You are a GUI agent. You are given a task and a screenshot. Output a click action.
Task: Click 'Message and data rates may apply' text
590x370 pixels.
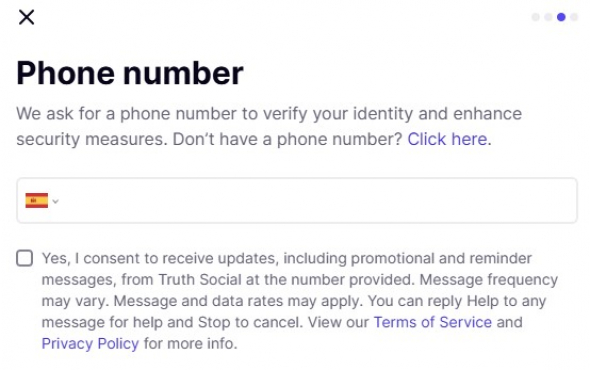click(x=238, y=301)
